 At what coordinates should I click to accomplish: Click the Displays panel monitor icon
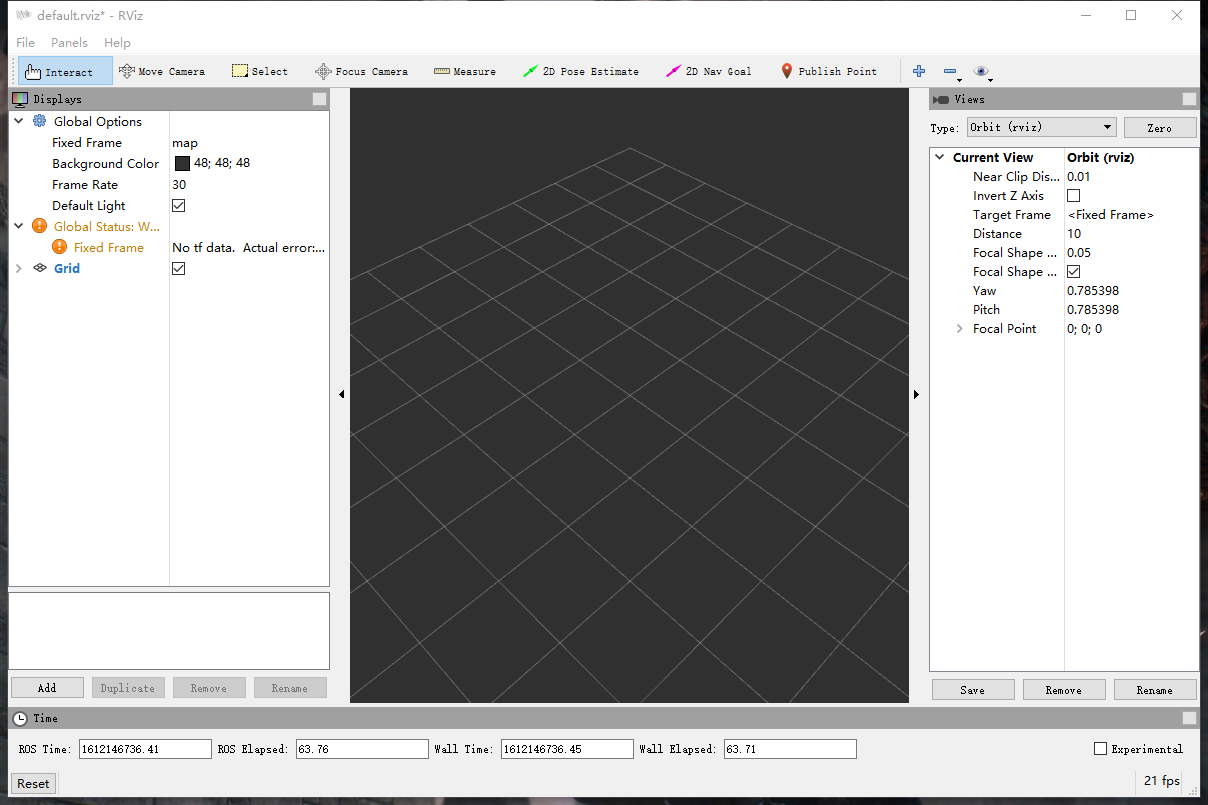point(20,99)
